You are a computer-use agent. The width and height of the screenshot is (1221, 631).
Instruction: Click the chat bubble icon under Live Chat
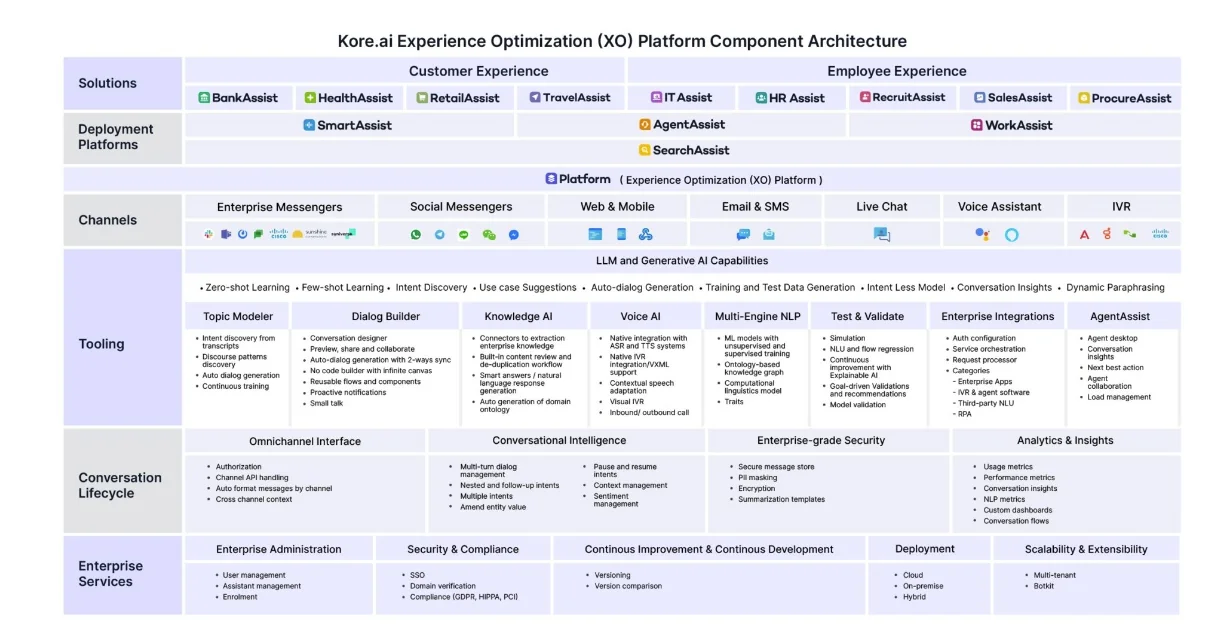881,234
